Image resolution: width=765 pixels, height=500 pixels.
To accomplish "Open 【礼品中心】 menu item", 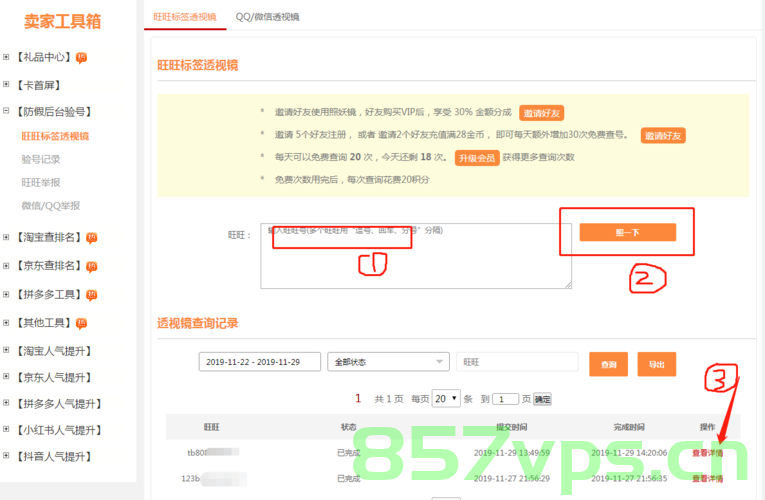I will click(44, 57).
